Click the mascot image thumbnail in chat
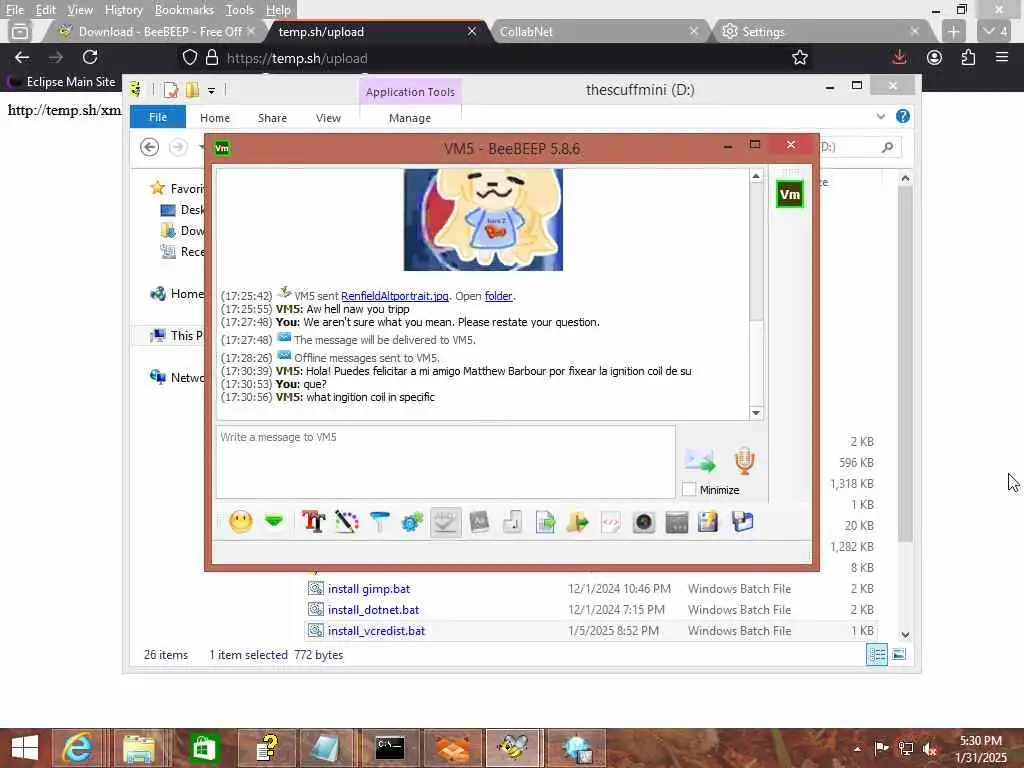The image size is (1024, 768). tap(483, 219)
